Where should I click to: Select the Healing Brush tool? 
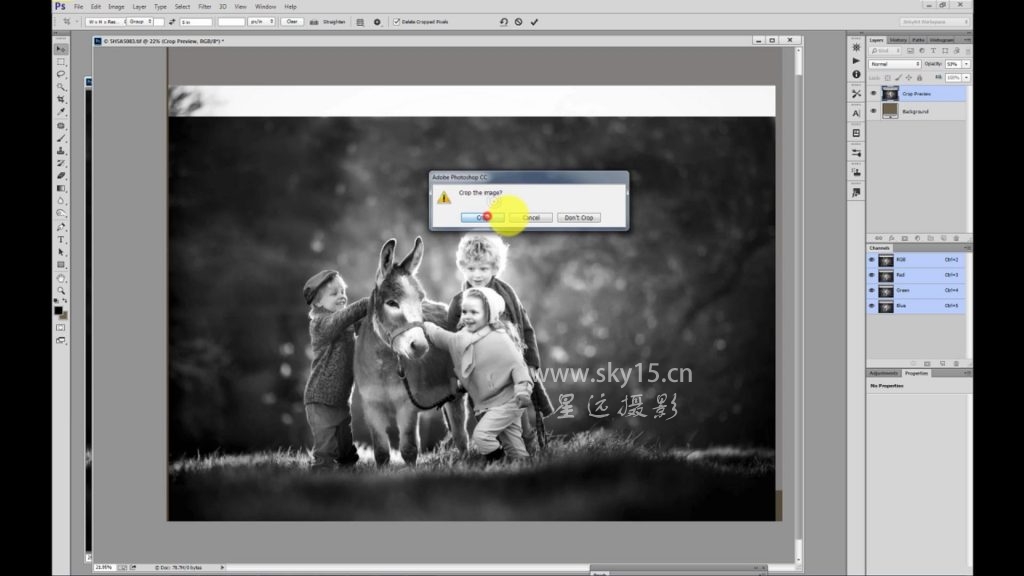click(x=61, y=125)
